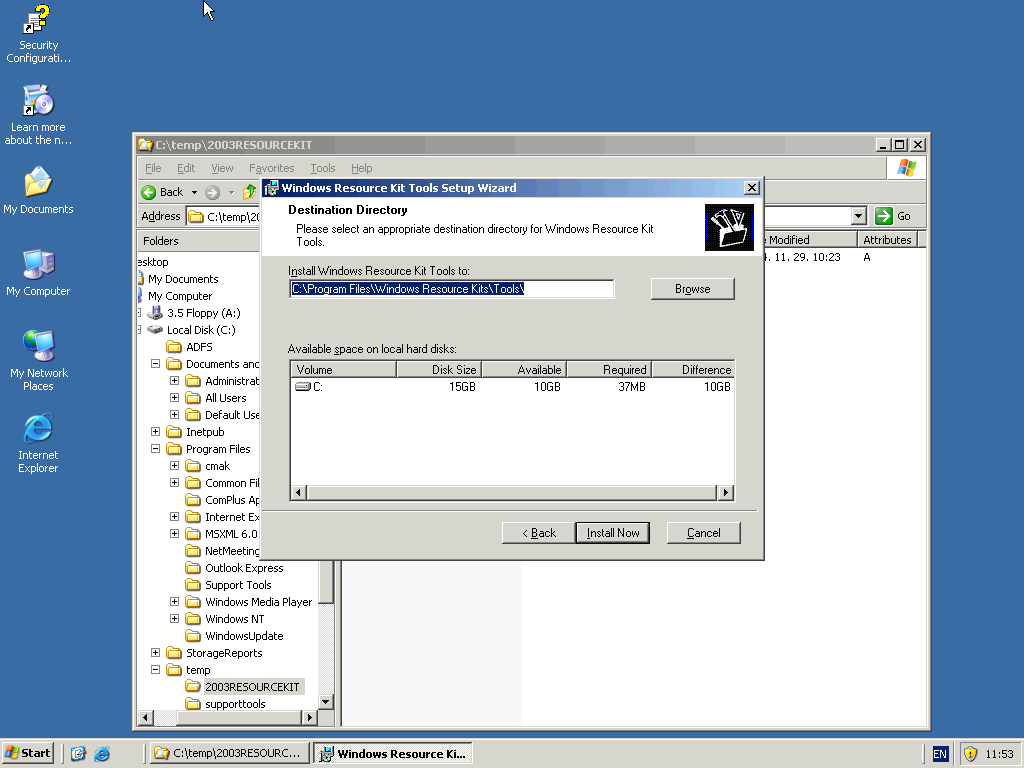
Task: Expand the All Users folder node
Action: pyautogui.click(x=174, y=398)
